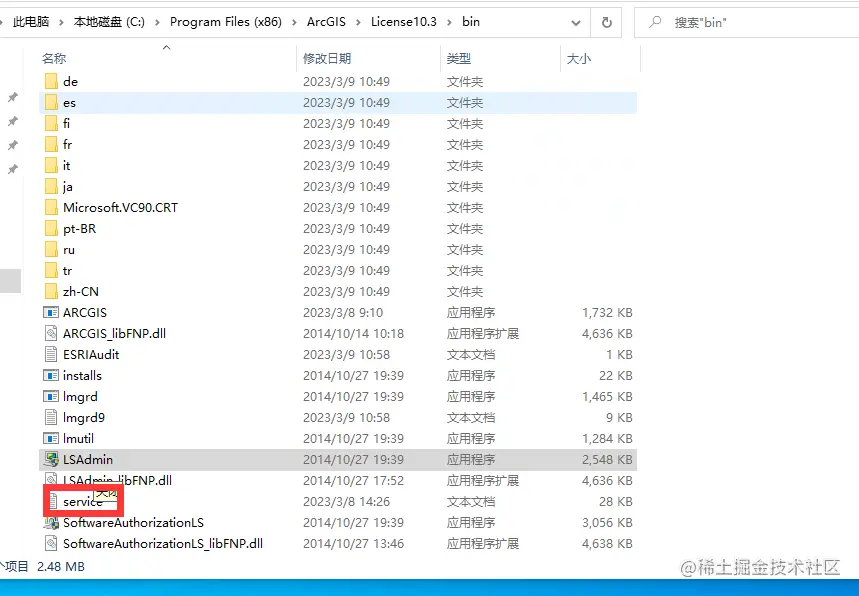Click the SoftwareAuthorizationLS application icon
Viewport: 859px width, 596px height.
51,523
